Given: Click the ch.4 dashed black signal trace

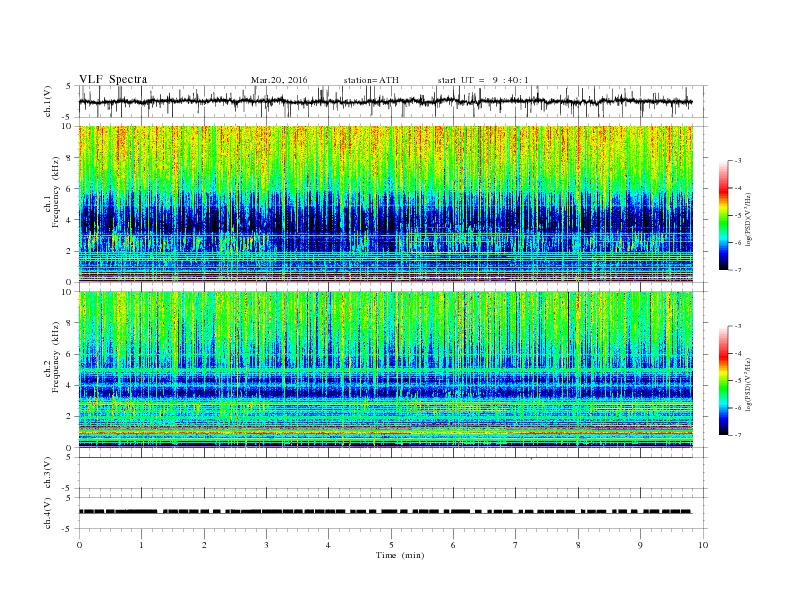Looking at the screenshot, I should tap(385, 512).
